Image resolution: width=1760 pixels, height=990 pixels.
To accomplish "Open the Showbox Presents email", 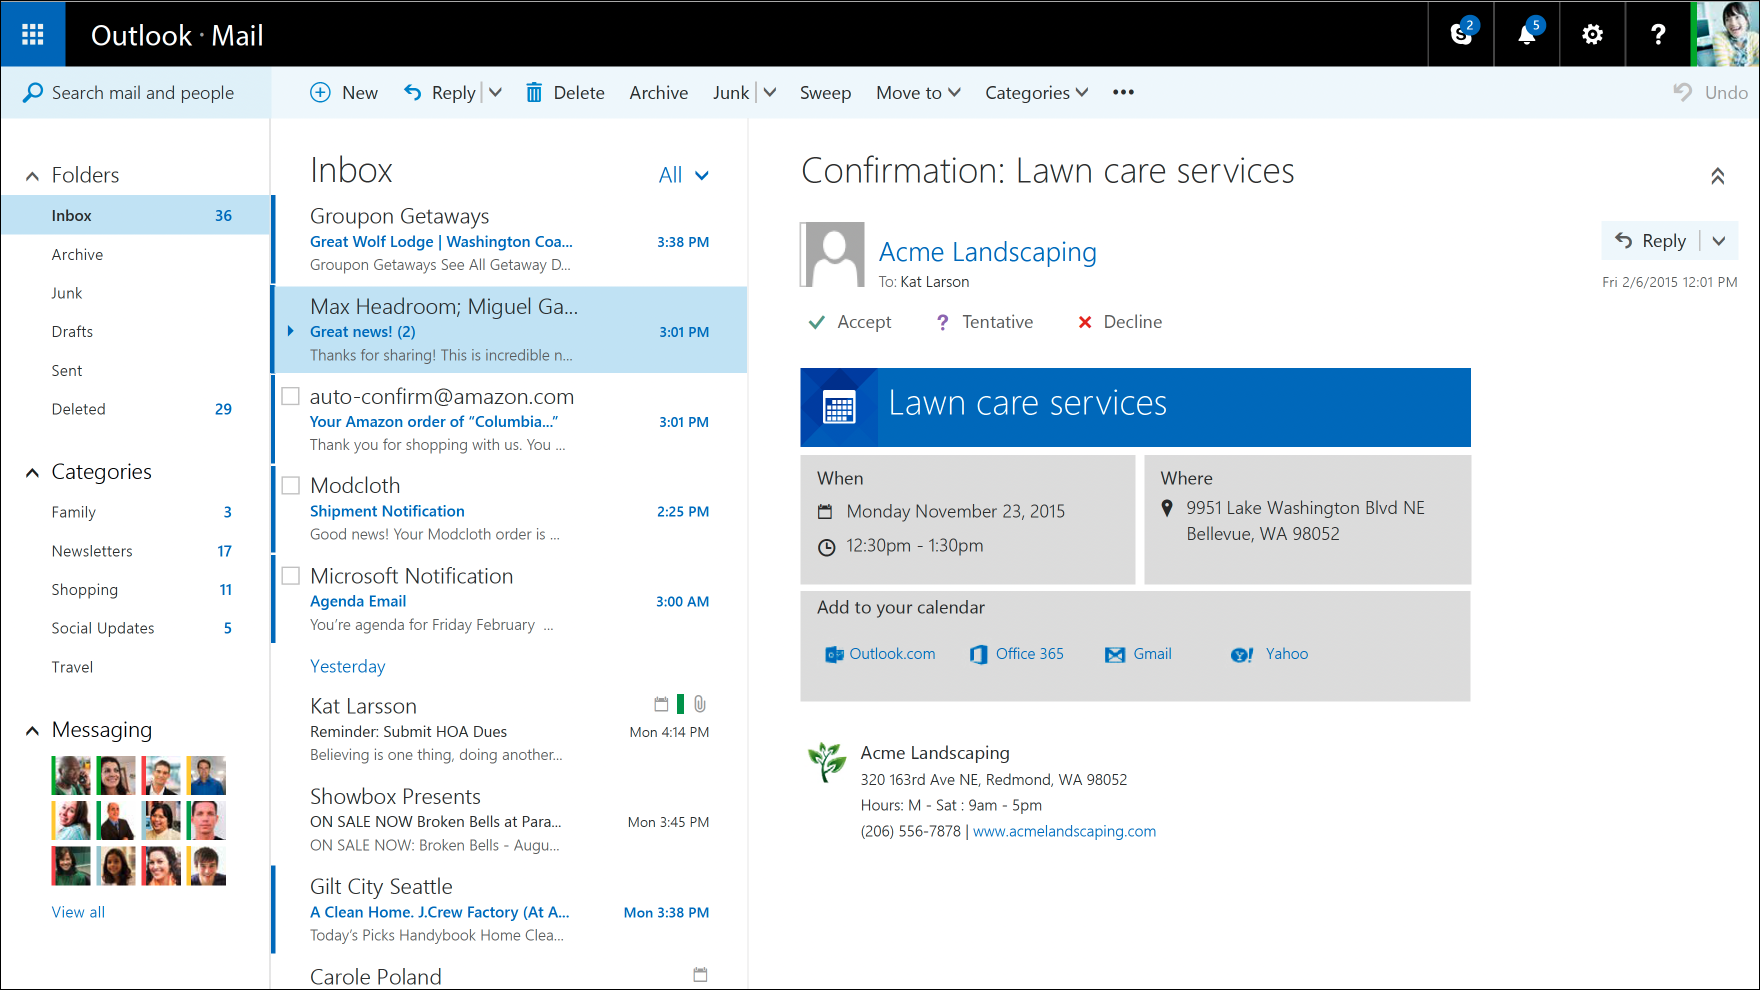I will tap(509, 820).
